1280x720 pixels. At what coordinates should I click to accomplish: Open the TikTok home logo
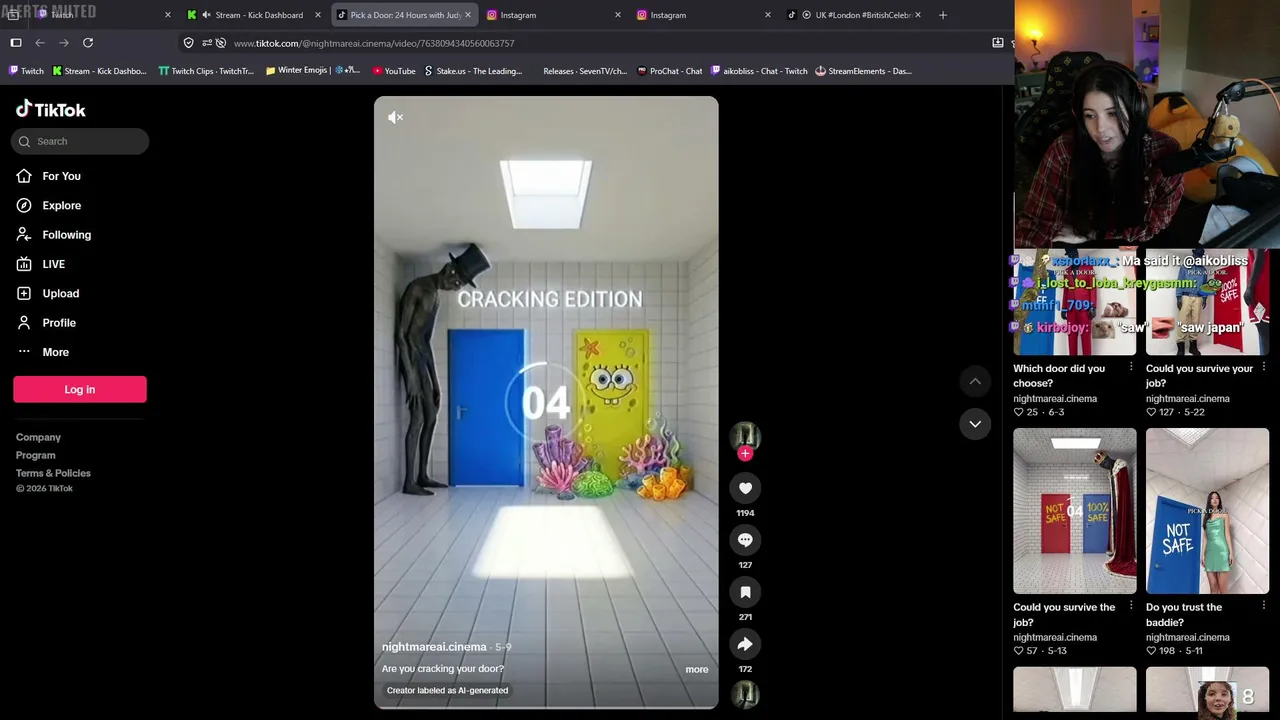tap(51, 109)
